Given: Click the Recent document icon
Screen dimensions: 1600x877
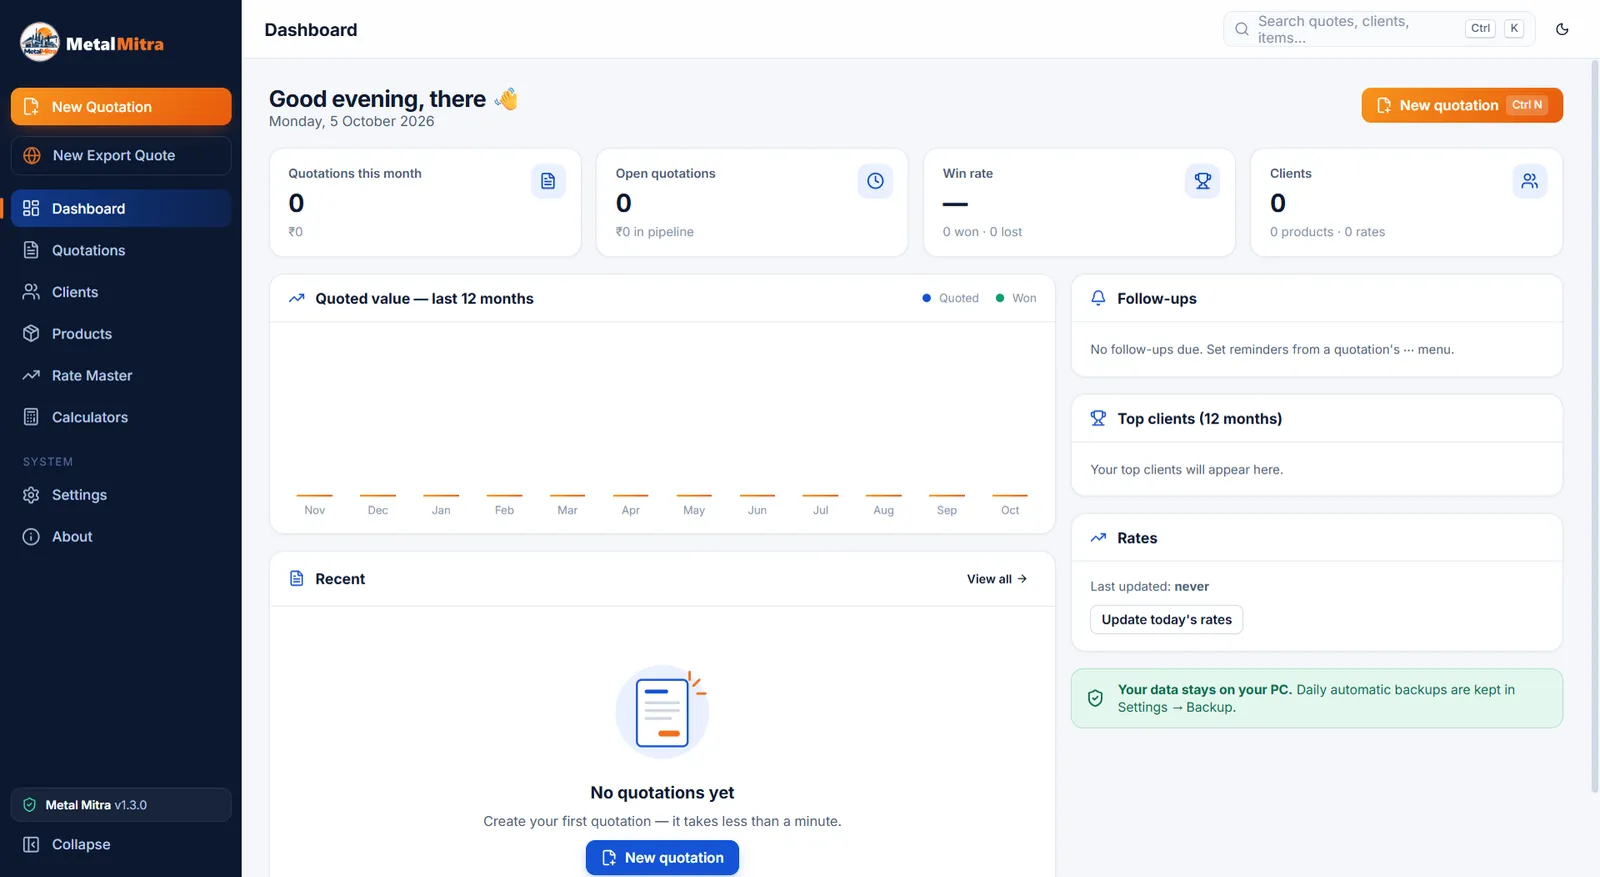Looking at the screenshot, I should coord(297,579).
